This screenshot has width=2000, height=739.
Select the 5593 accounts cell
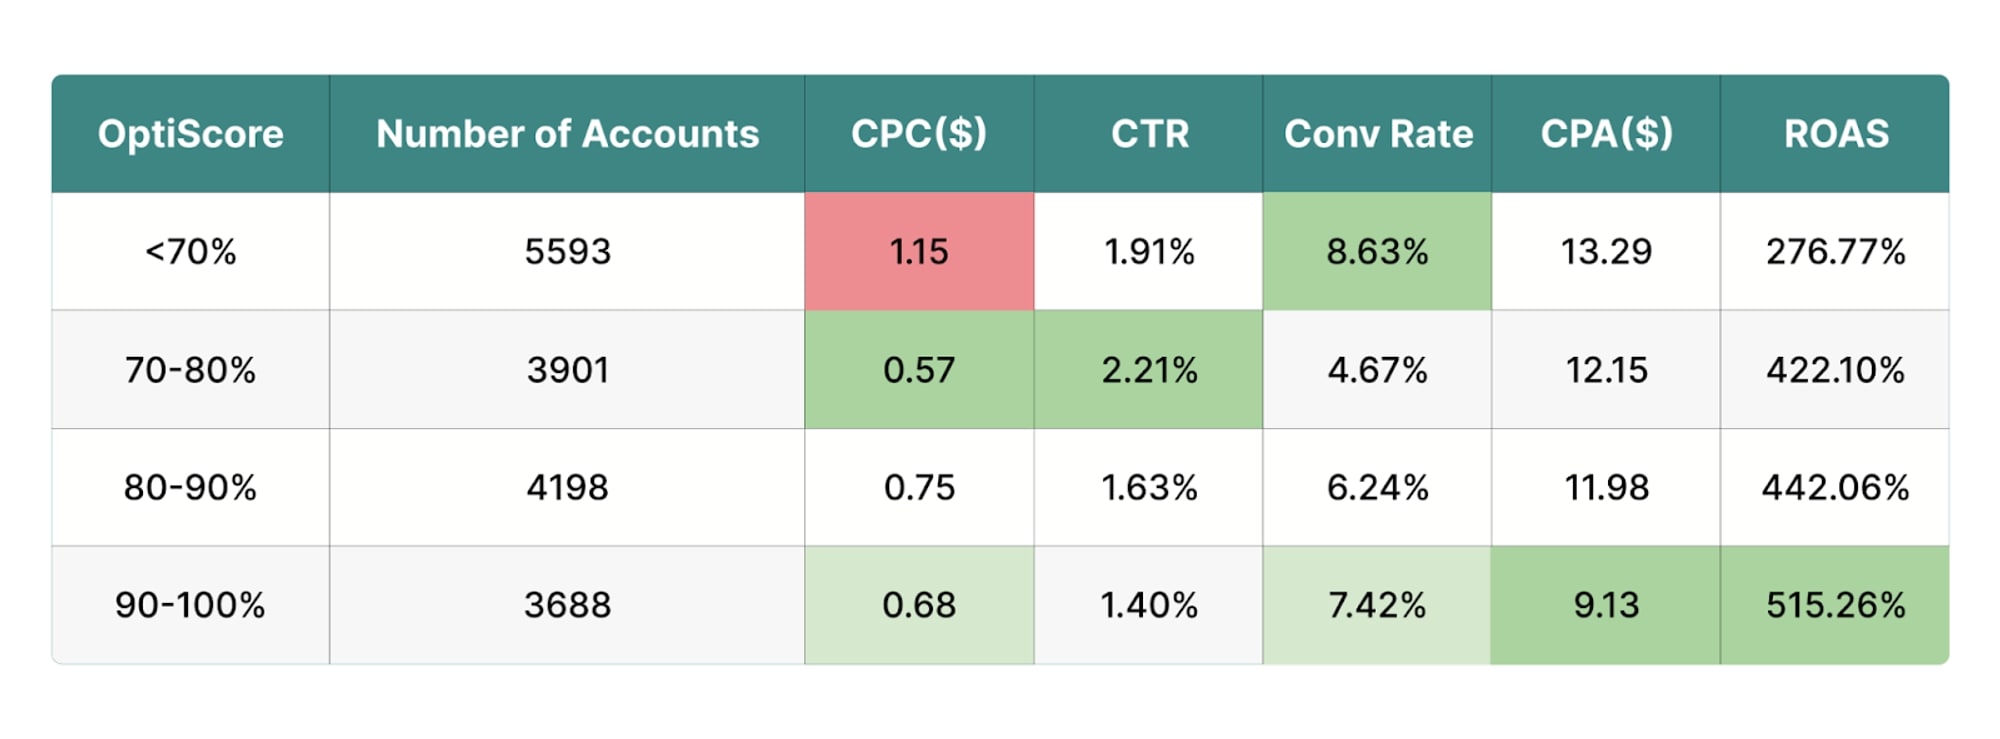pyautogui.click(x=567, y=251)
